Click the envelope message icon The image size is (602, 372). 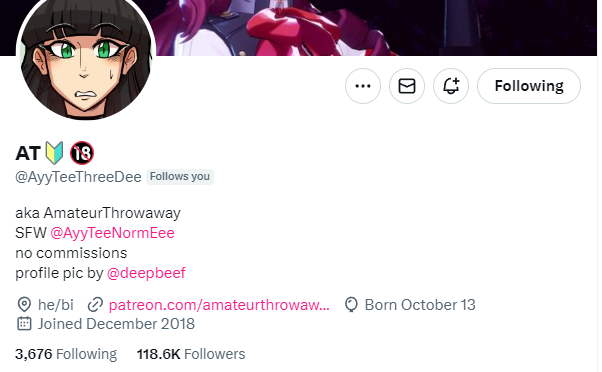click(407, 86)
